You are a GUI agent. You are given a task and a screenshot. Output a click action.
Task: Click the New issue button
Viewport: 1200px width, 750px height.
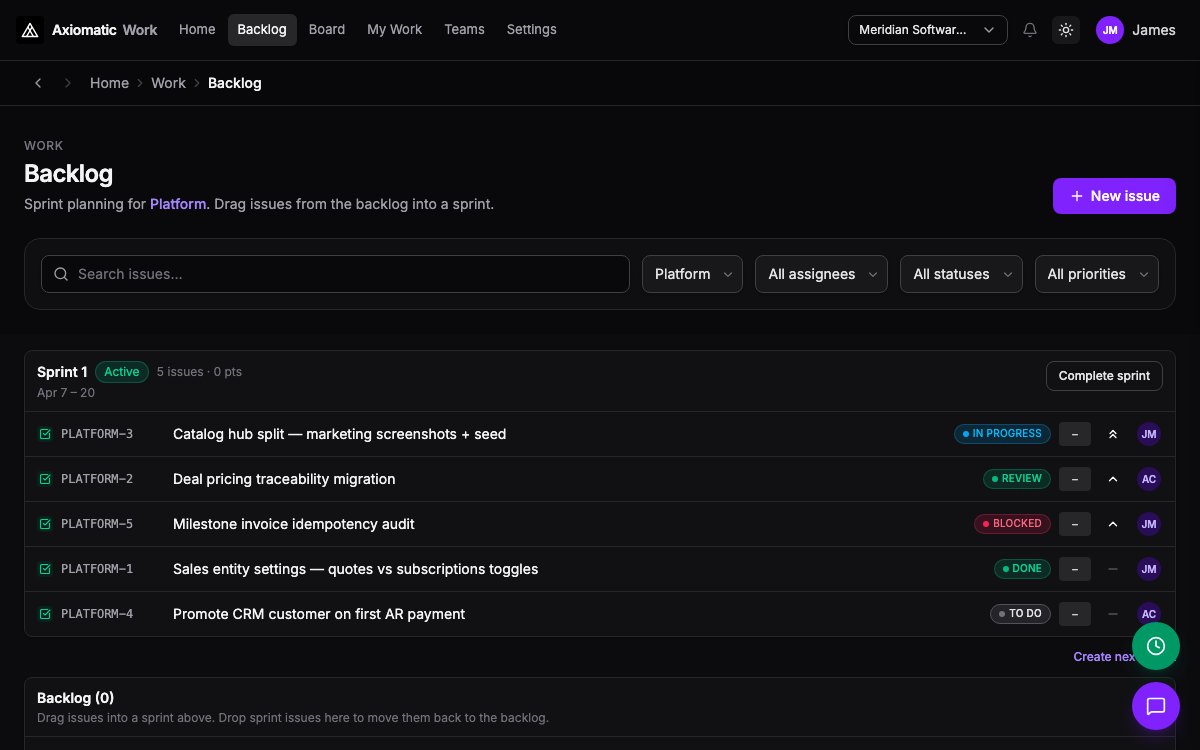(1114, 196)
